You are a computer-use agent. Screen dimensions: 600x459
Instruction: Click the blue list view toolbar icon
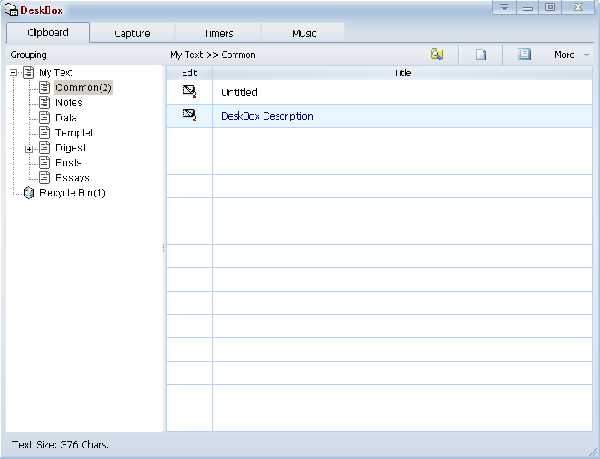click(x=524, y=54)
